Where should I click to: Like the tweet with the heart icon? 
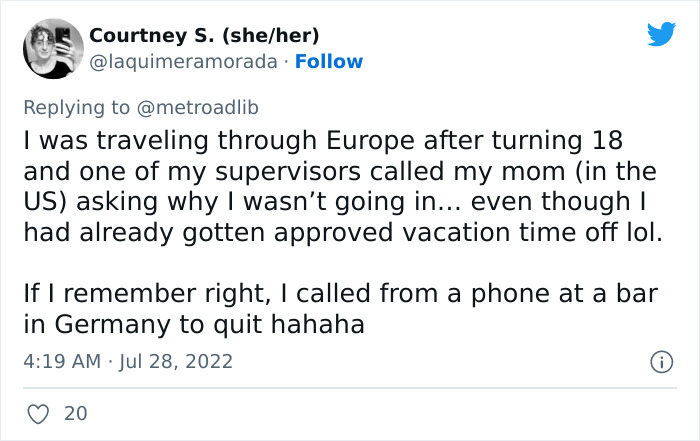pyautogui.click(x=36, y=412)
